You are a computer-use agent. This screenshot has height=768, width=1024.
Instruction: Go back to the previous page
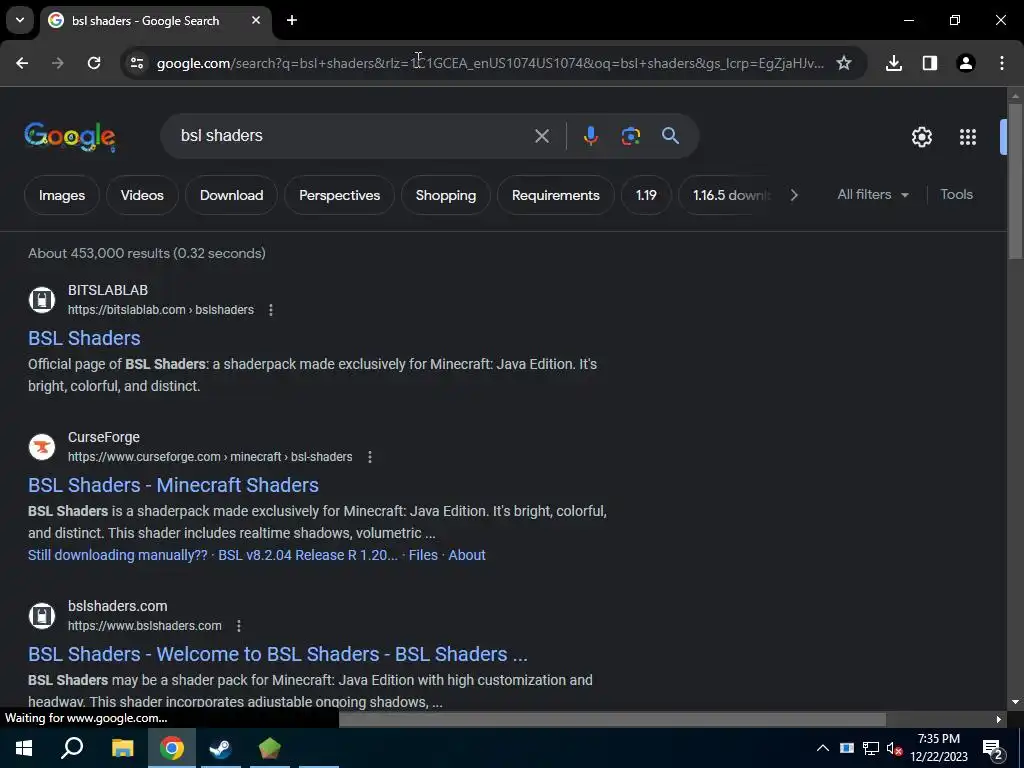[x=22, y=63]
